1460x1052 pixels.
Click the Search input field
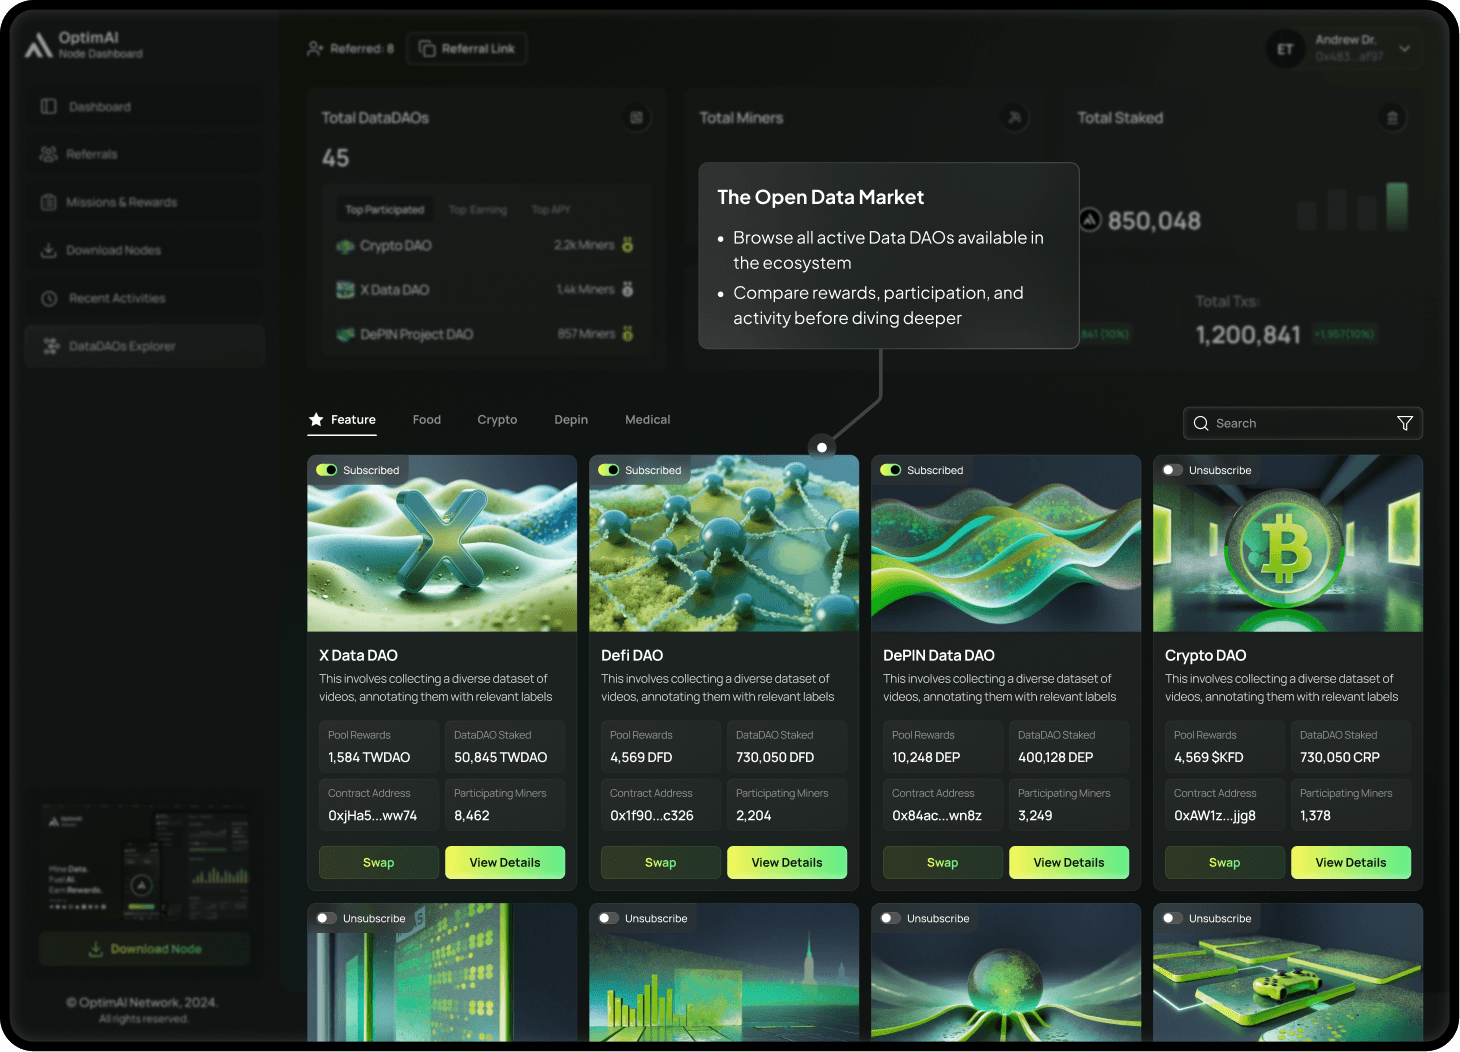tap(1290, 423)
